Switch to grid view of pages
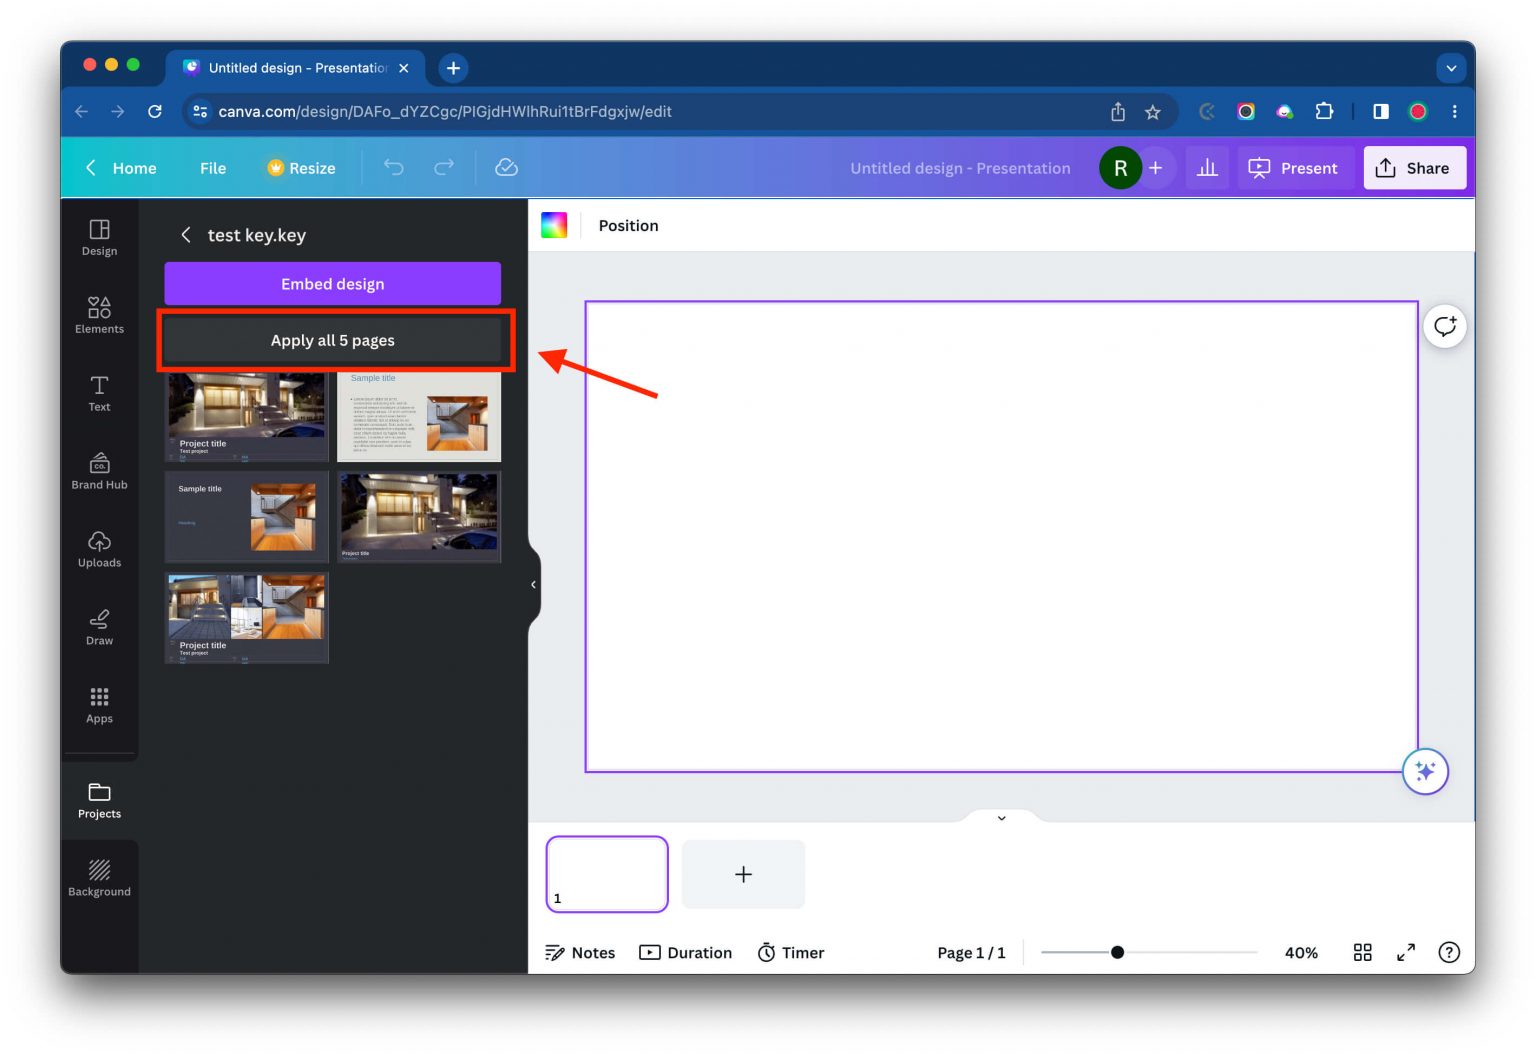The height and width of the screenshot is (1054, 1536). (1362, 952)
